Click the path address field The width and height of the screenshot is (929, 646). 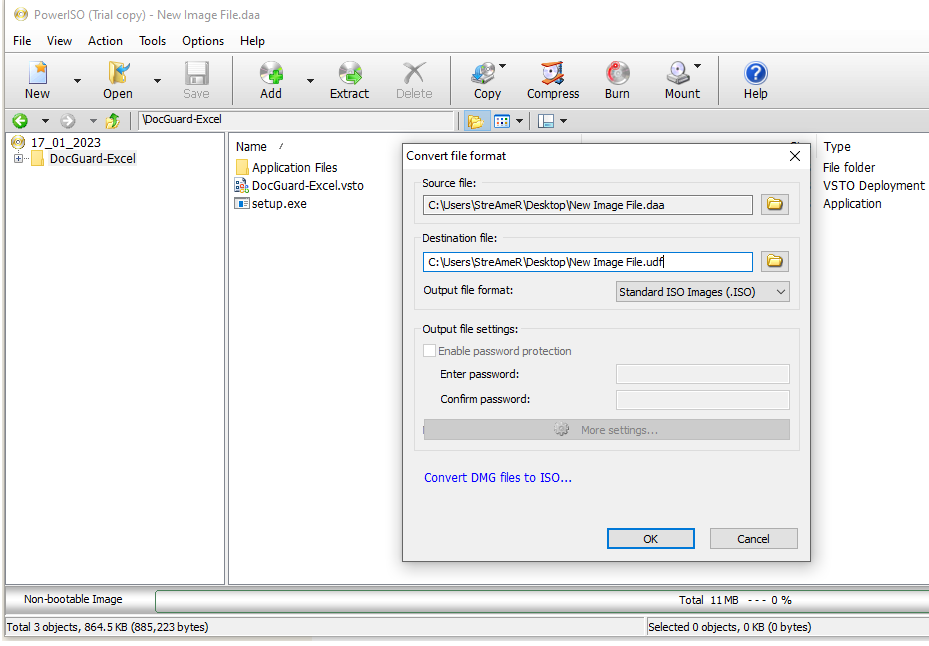[296, 120]
